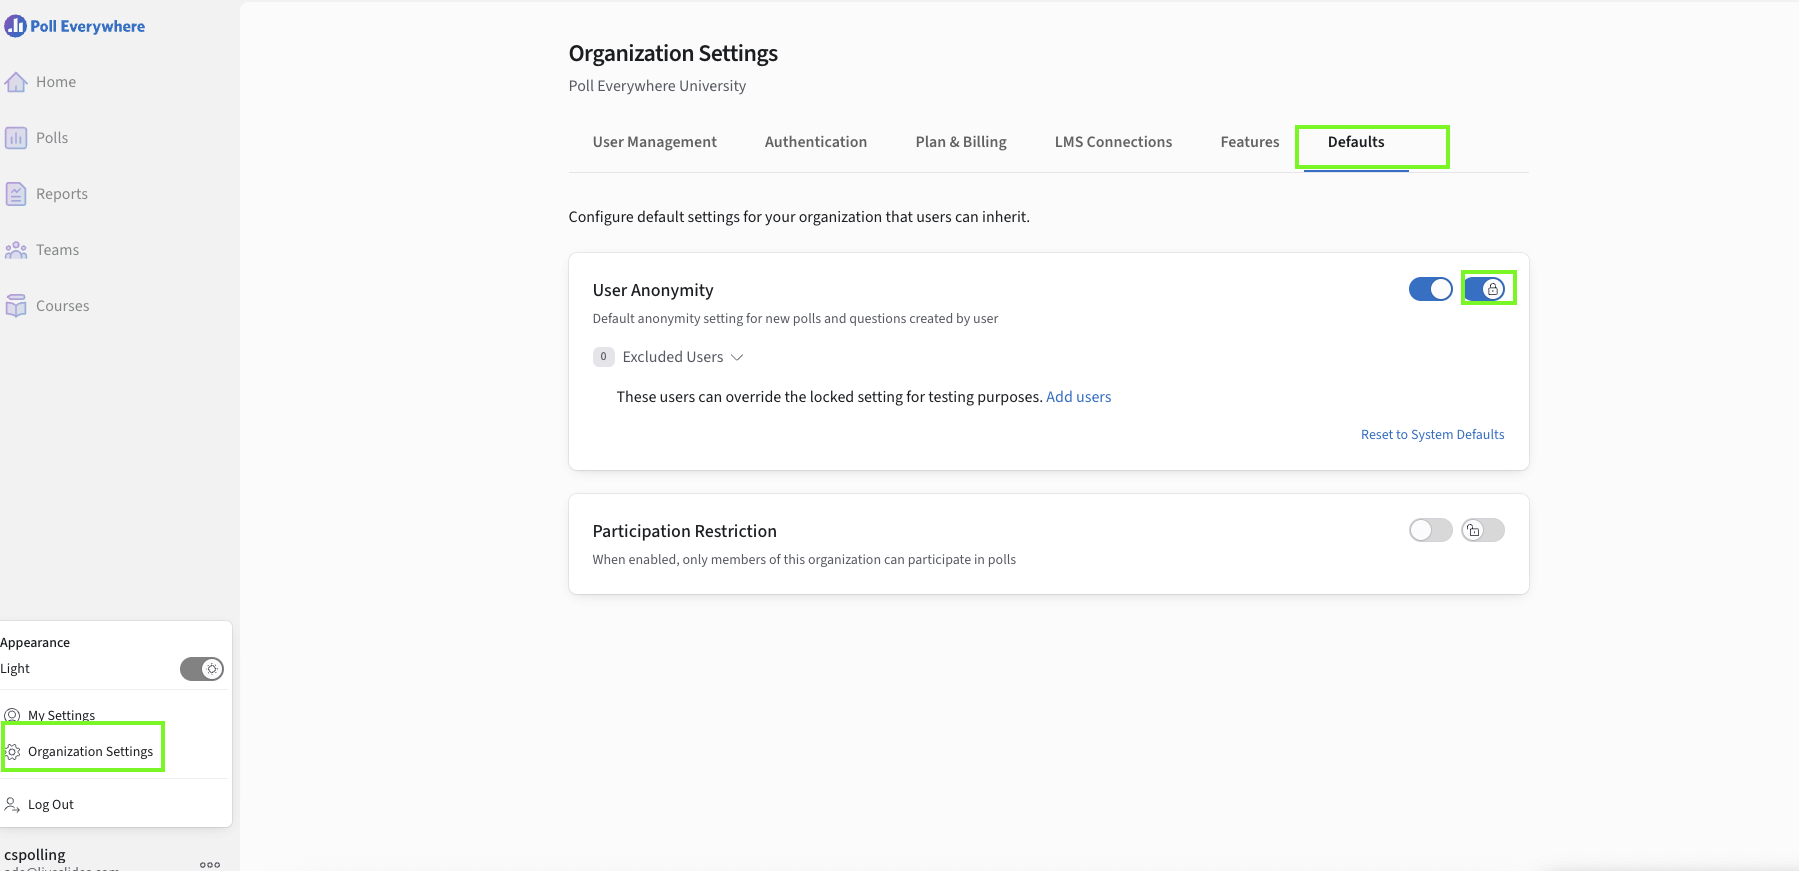Toggle the Participation Restriction lock switch
The image size is (1799, 871).
[x=1483, y=530]
